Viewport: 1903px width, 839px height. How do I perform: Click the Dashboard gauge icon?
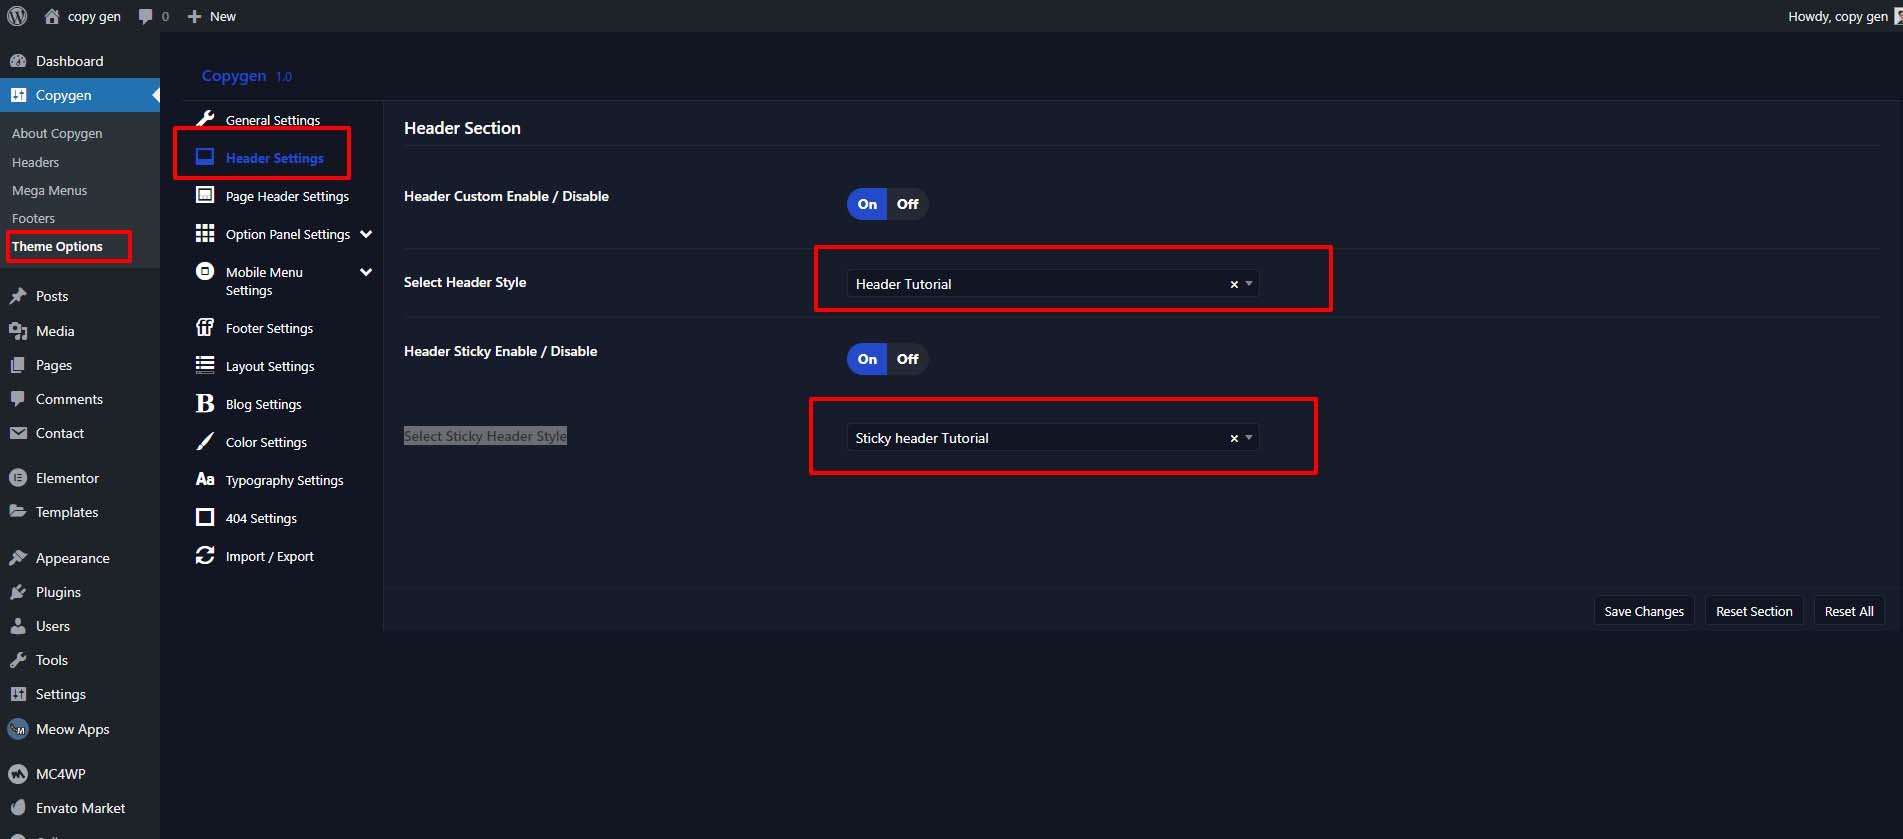tap(18, 61)
